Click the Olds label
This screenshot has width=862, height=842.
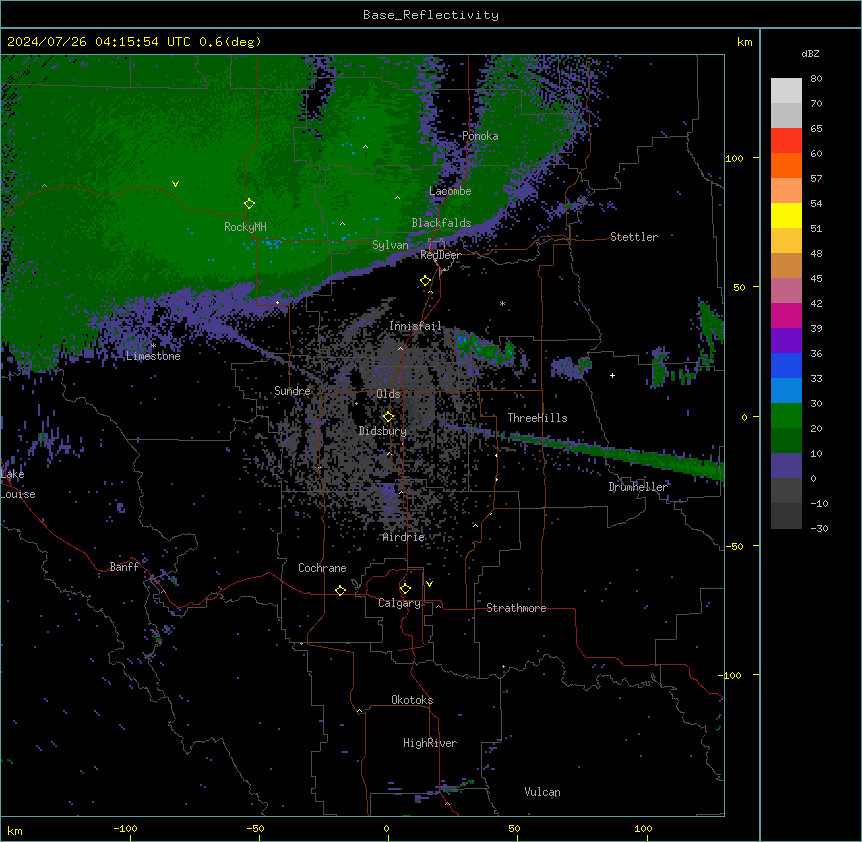[388, 394]
